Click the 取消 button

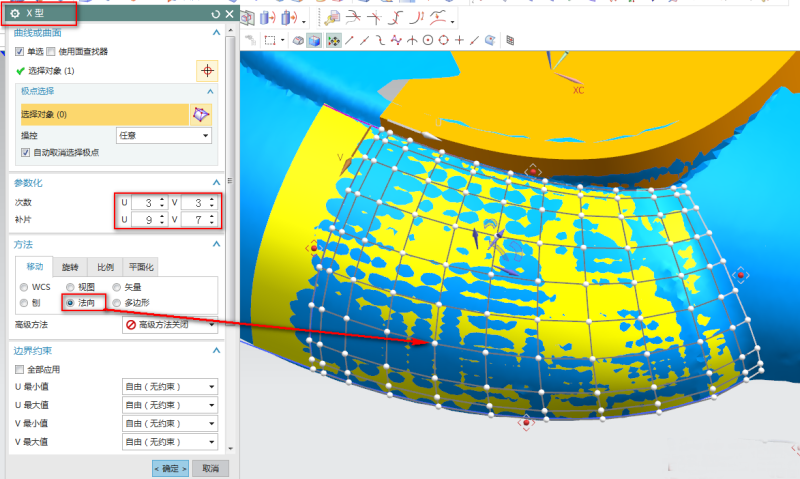[x=210, y=468]
